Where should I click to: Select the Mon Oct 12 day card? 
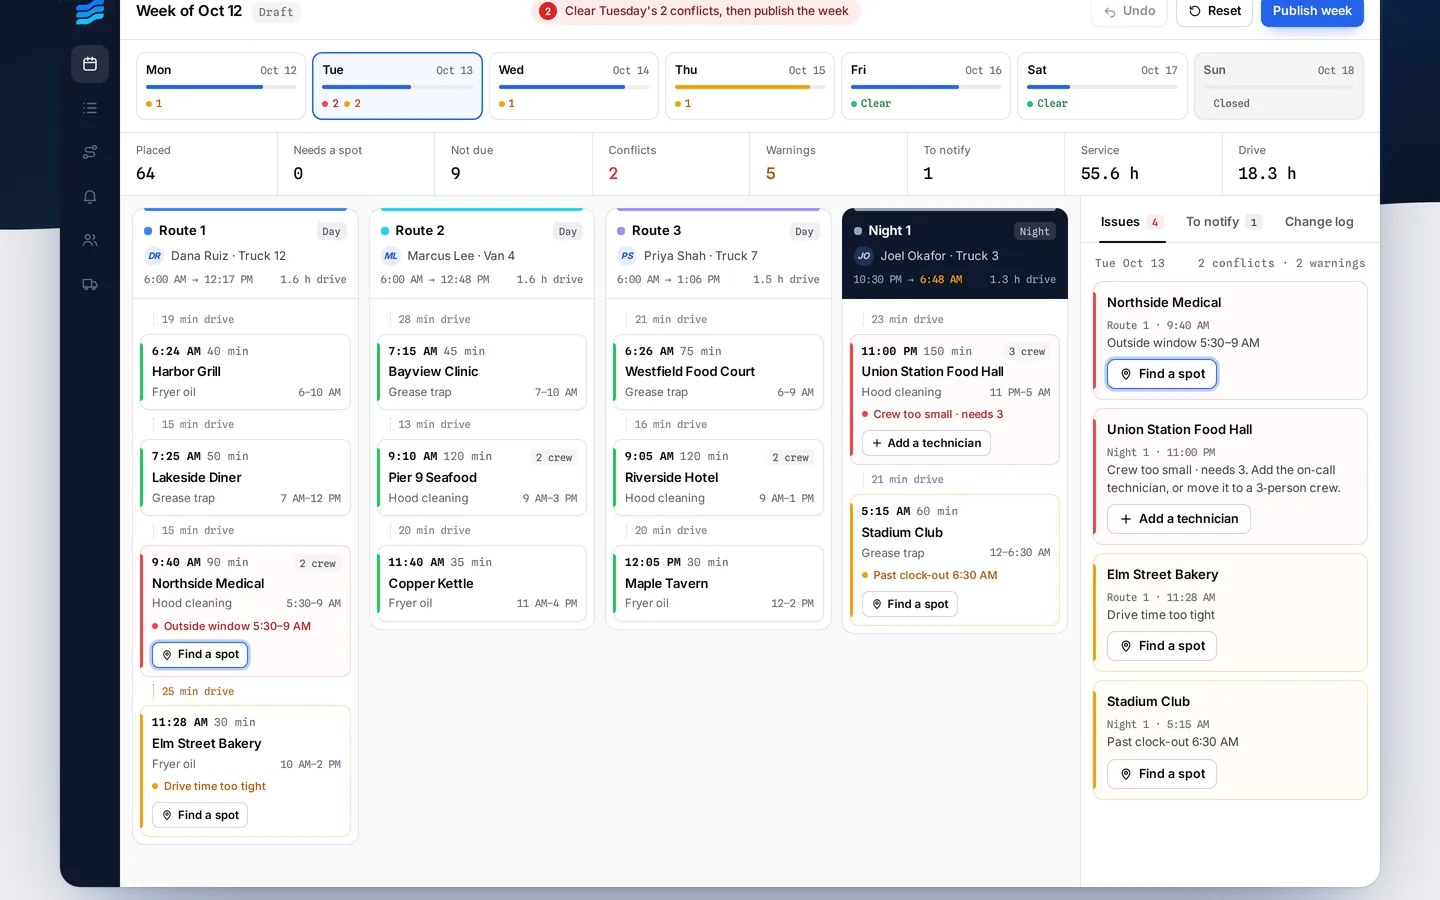[221, 86]
